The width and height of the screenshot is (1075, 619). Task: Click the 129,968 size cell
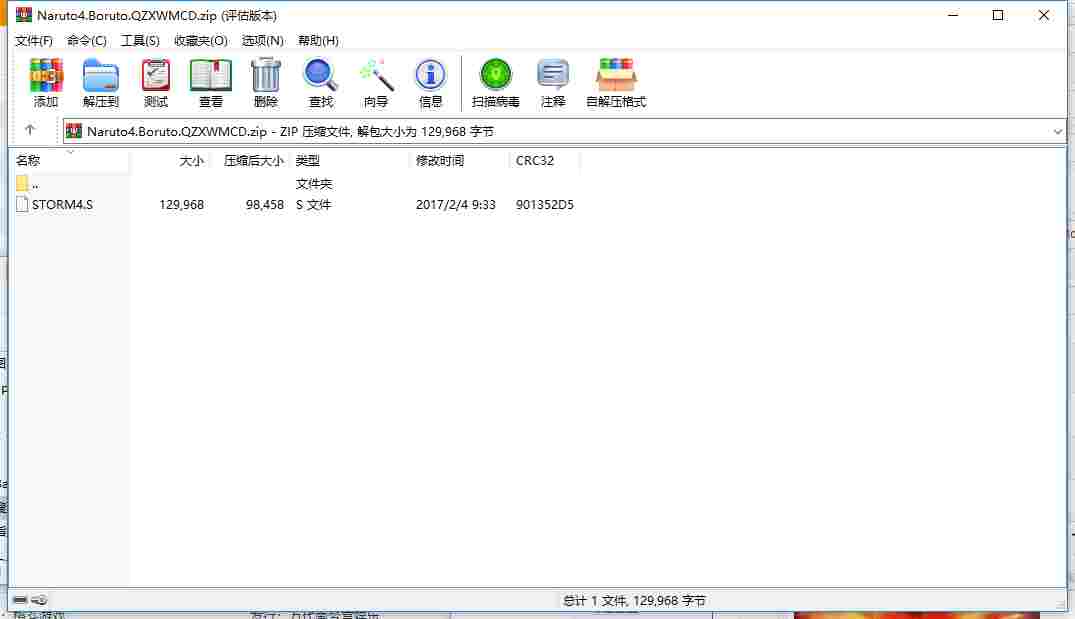[x=182, y=204]
